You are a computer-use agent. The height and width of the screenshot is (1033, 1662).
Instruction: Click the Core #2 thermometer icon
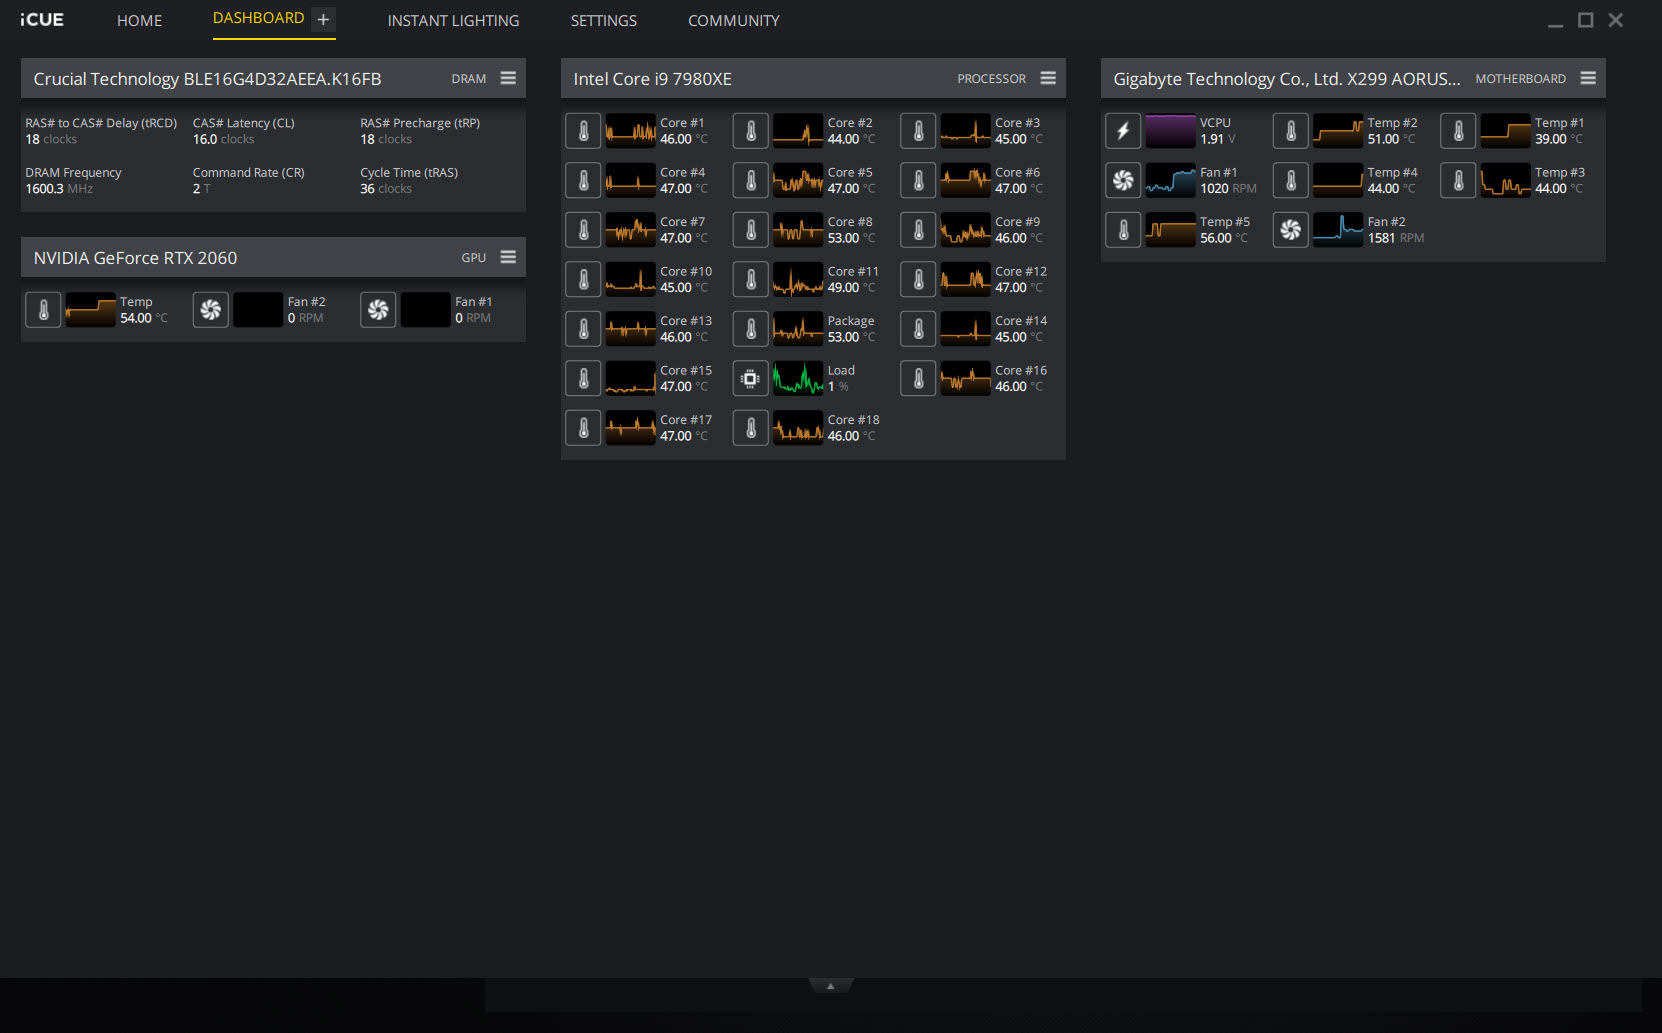pyautogui.click(x=751, y=131)
